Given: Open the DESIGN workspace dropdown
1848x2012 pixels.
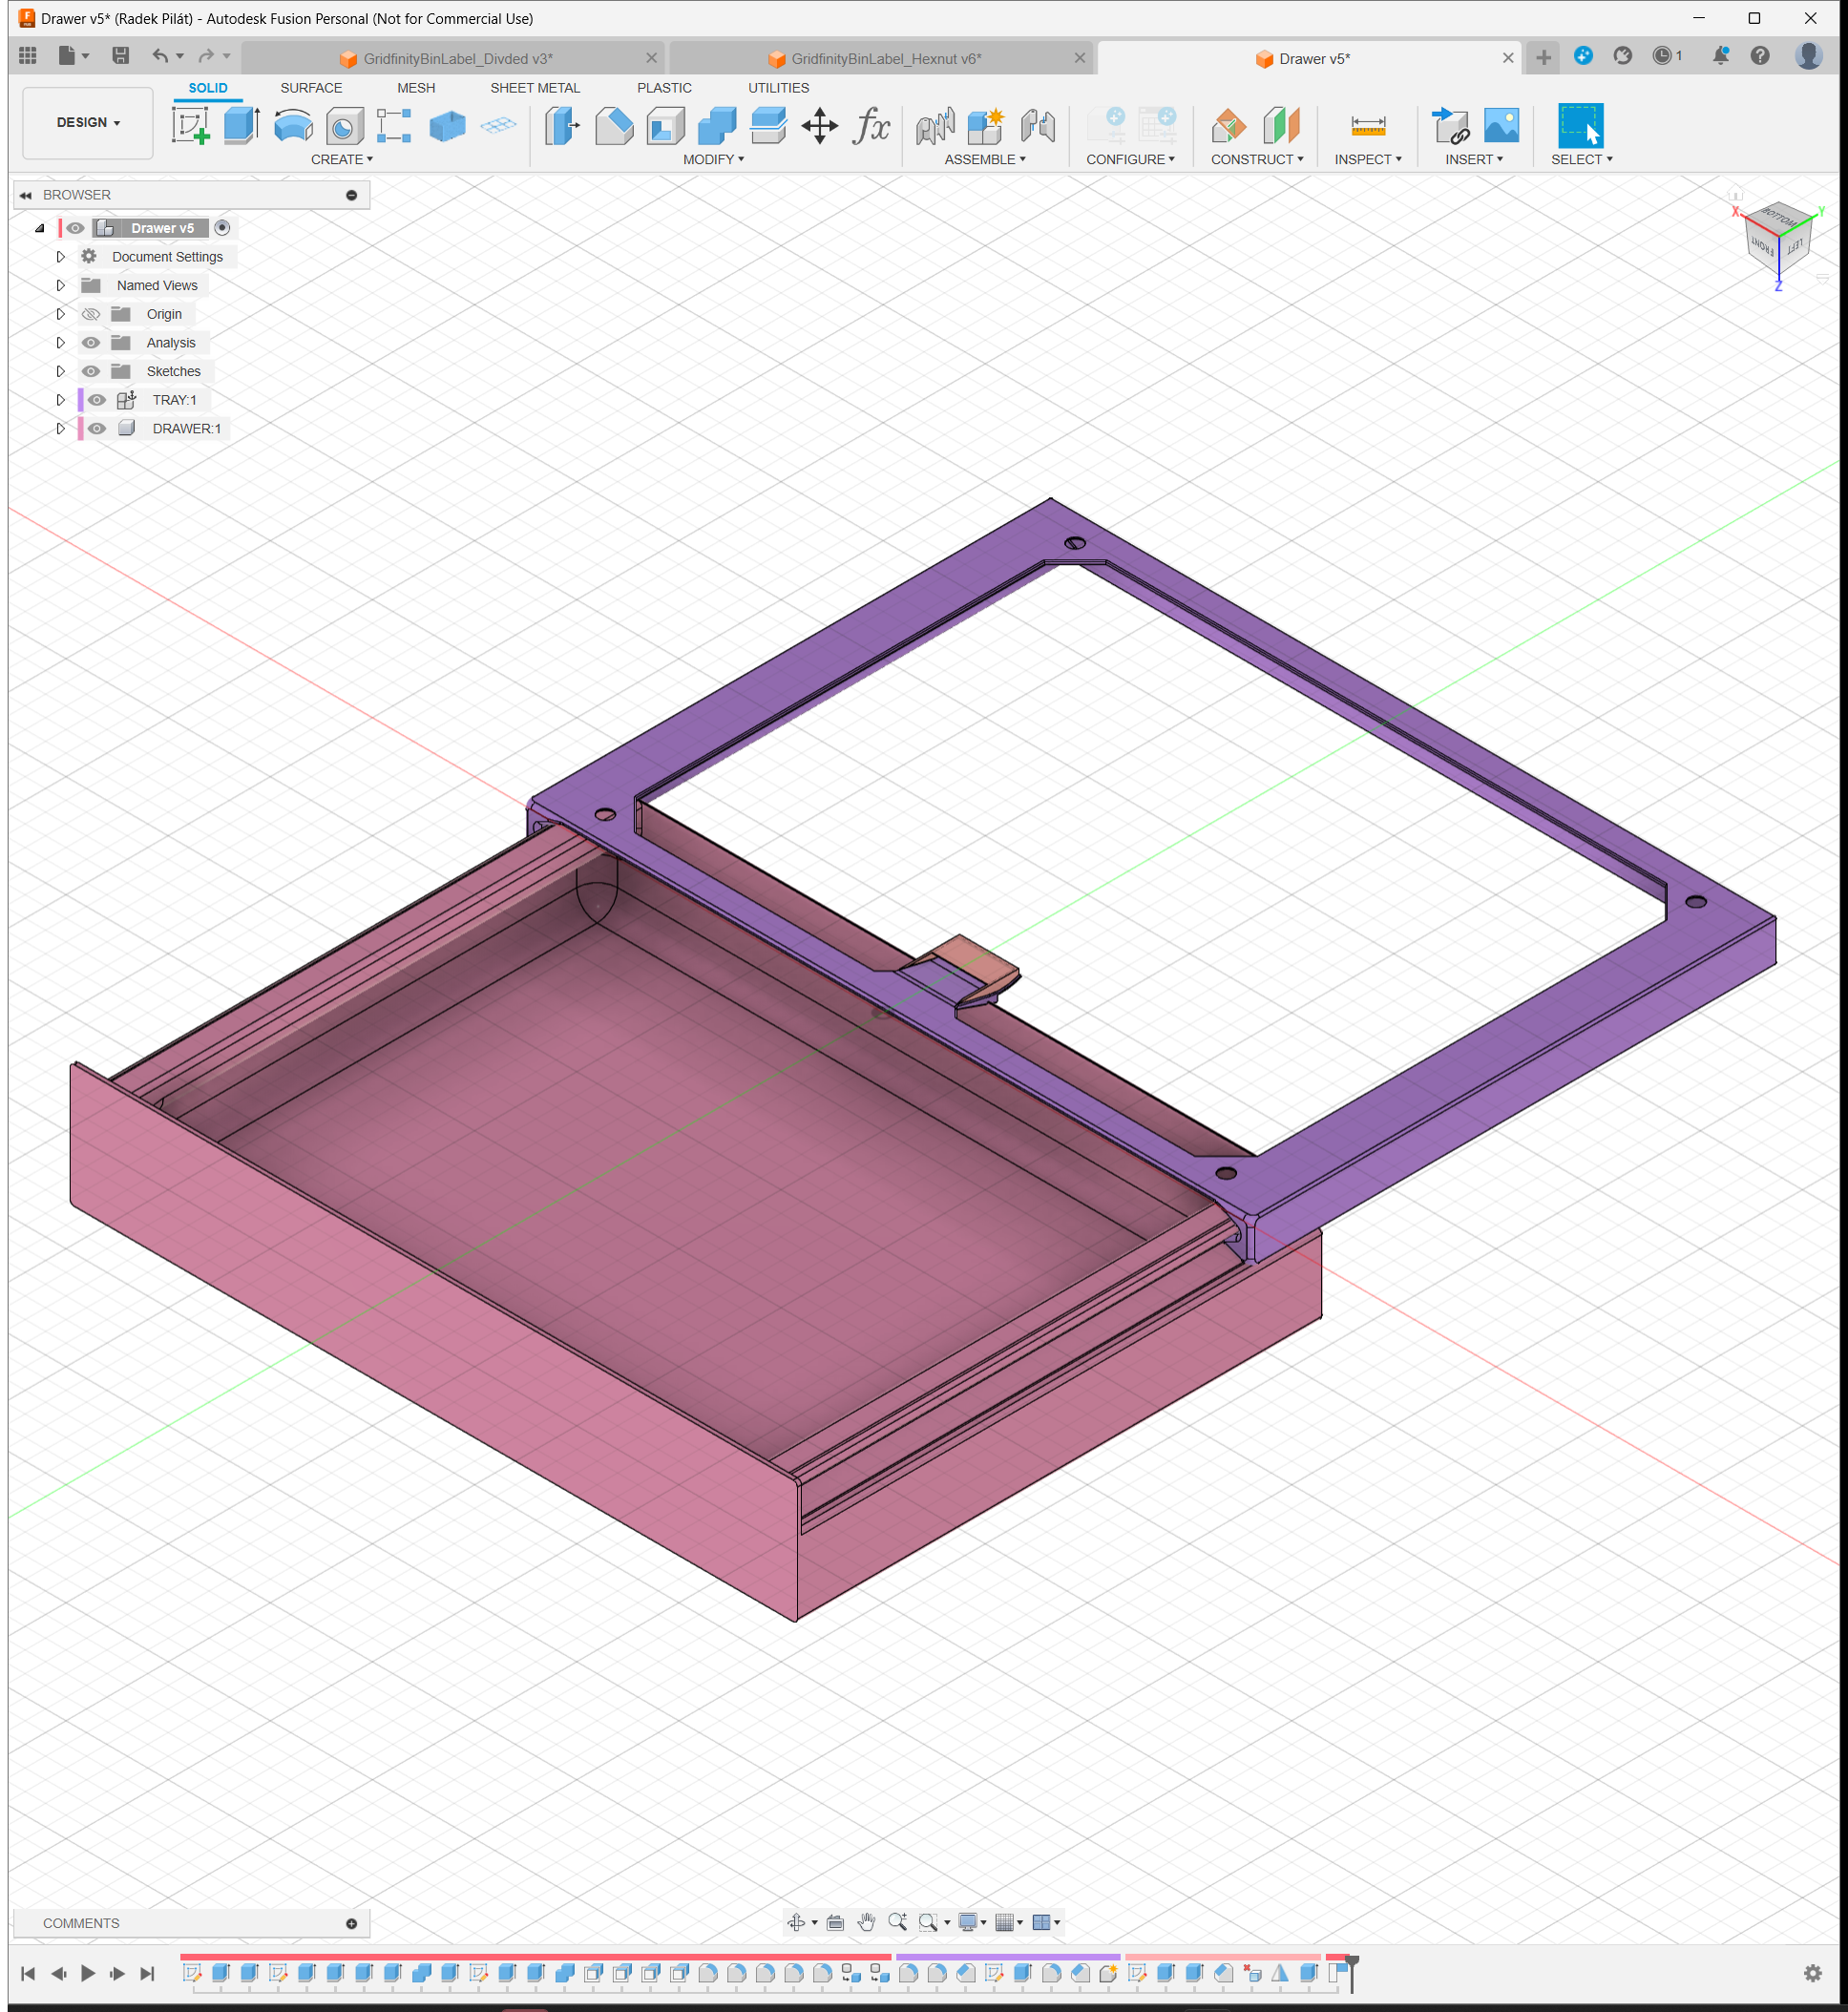Looking at the screenshot, I should point(88,122).
